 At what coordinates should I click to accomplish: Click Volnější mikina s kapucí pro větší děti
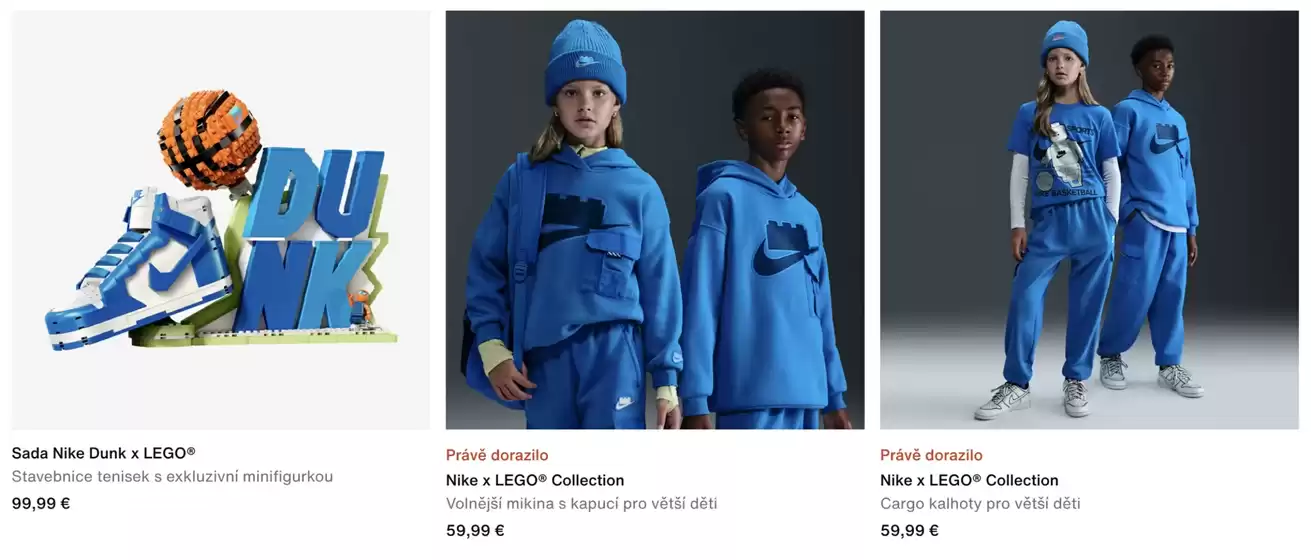(x=581, y=504)
